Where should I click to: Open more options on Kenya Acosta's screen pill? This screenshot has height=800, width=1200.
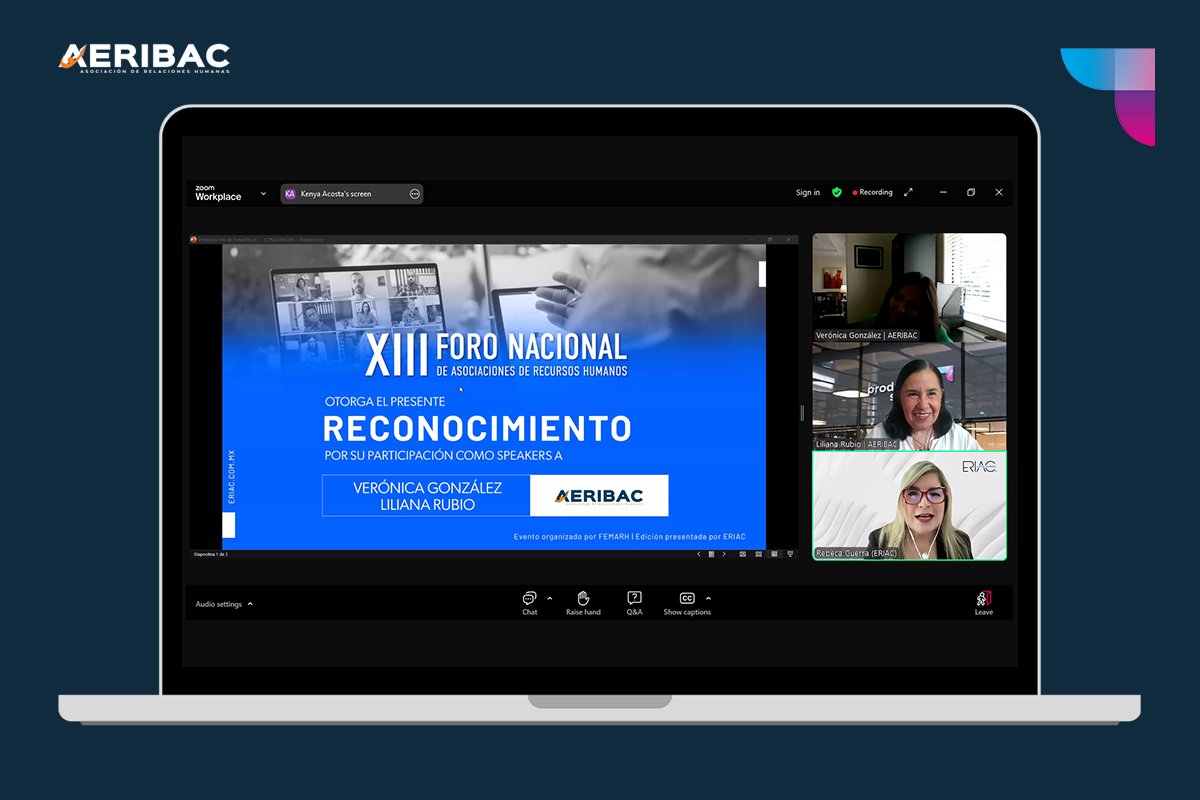click(413, 194)
